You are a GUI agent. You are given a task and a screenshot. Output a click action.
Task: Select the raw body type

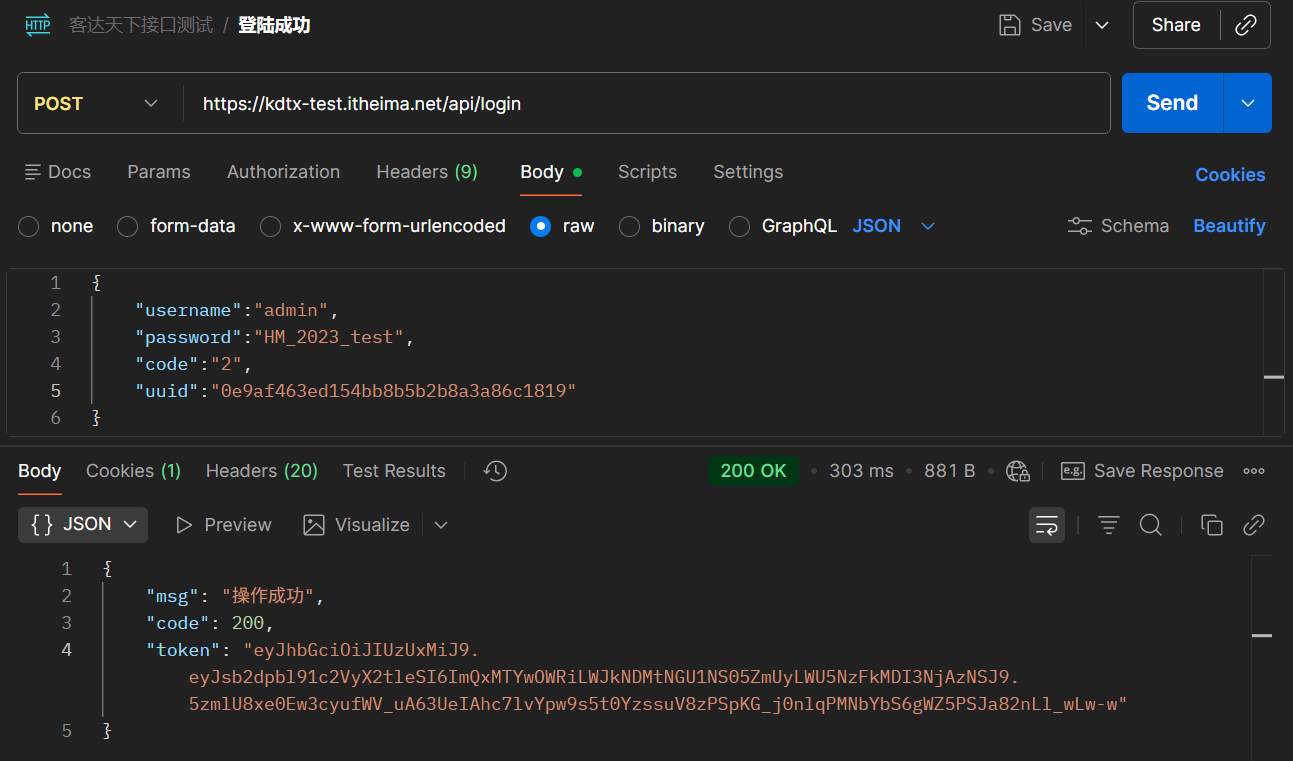[x=541, y=227]
